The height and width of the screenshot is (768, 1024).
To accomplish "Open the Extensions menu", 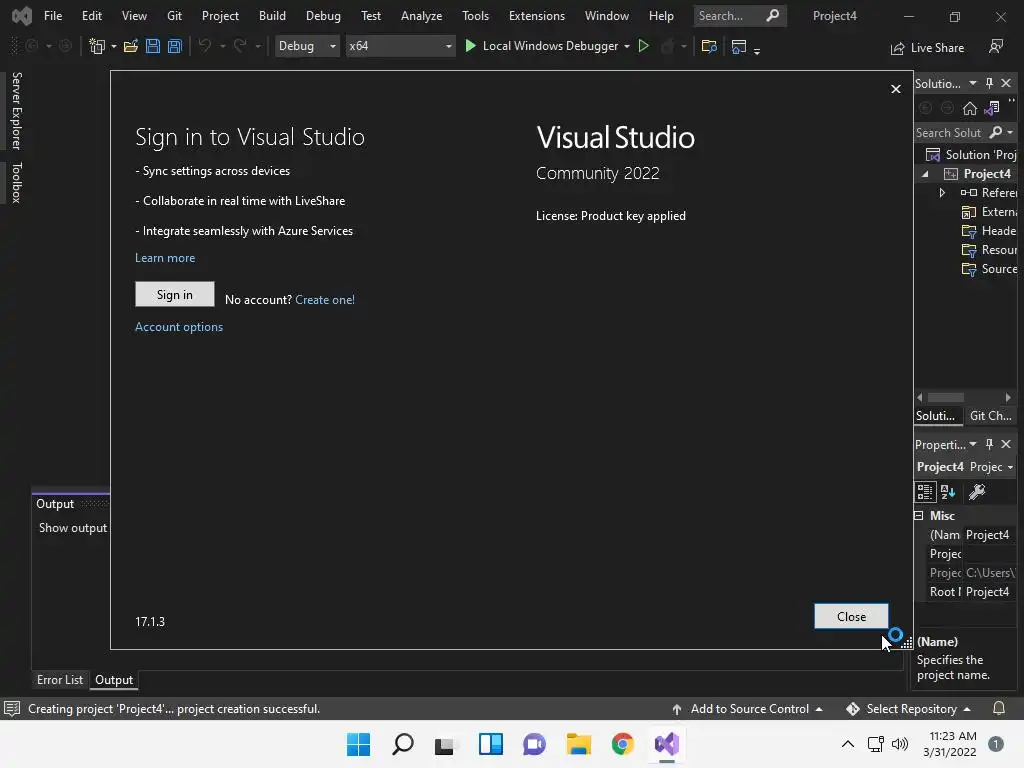I will click(537, 16).
